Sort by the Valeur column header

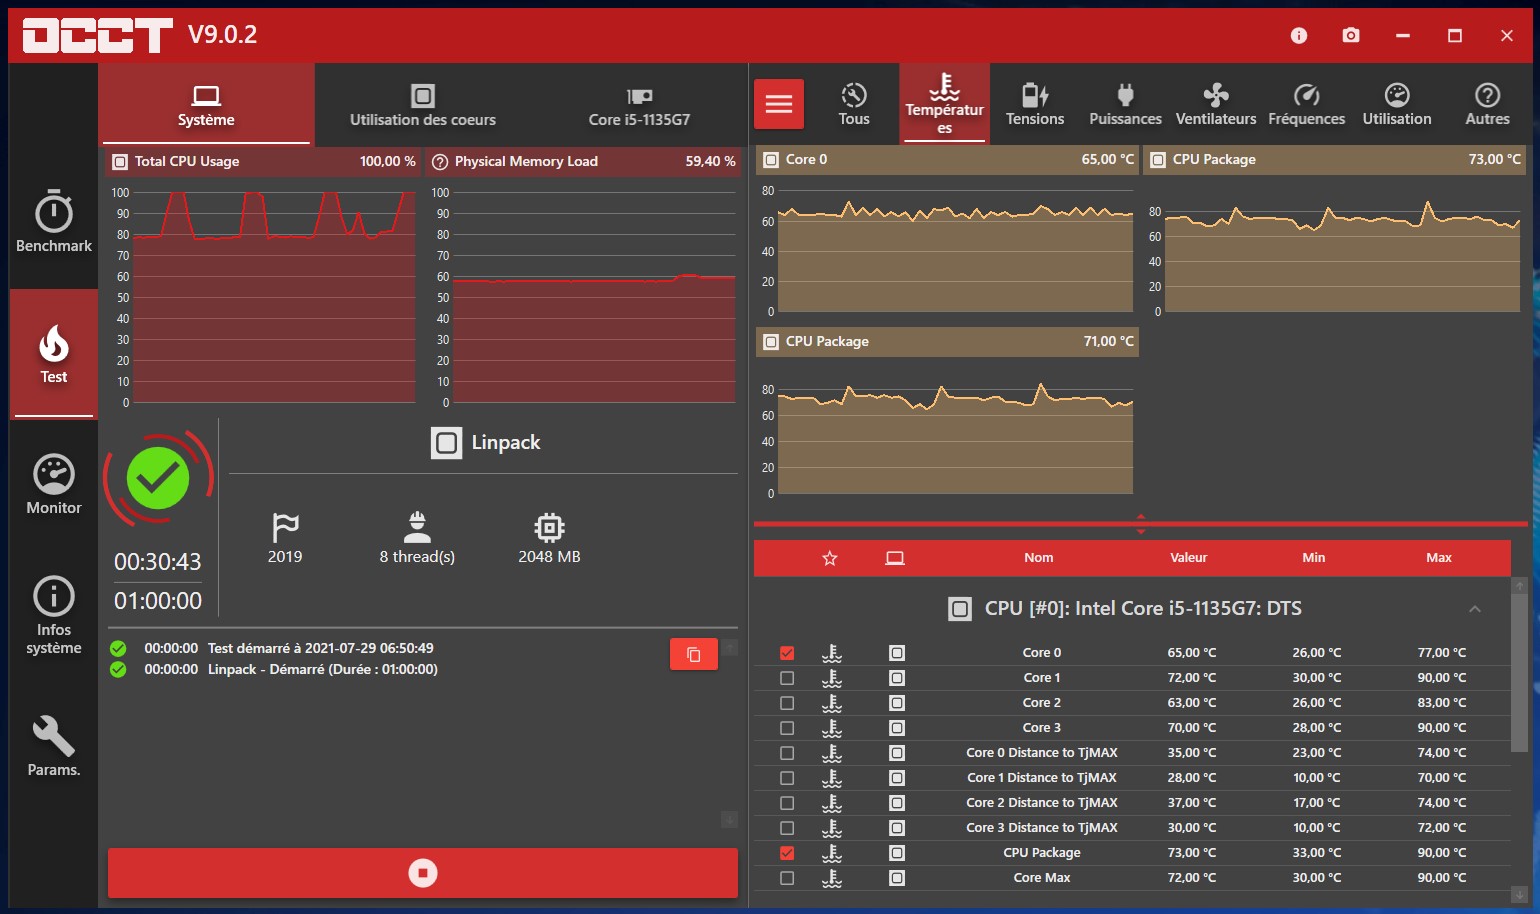pos(1189,558)
